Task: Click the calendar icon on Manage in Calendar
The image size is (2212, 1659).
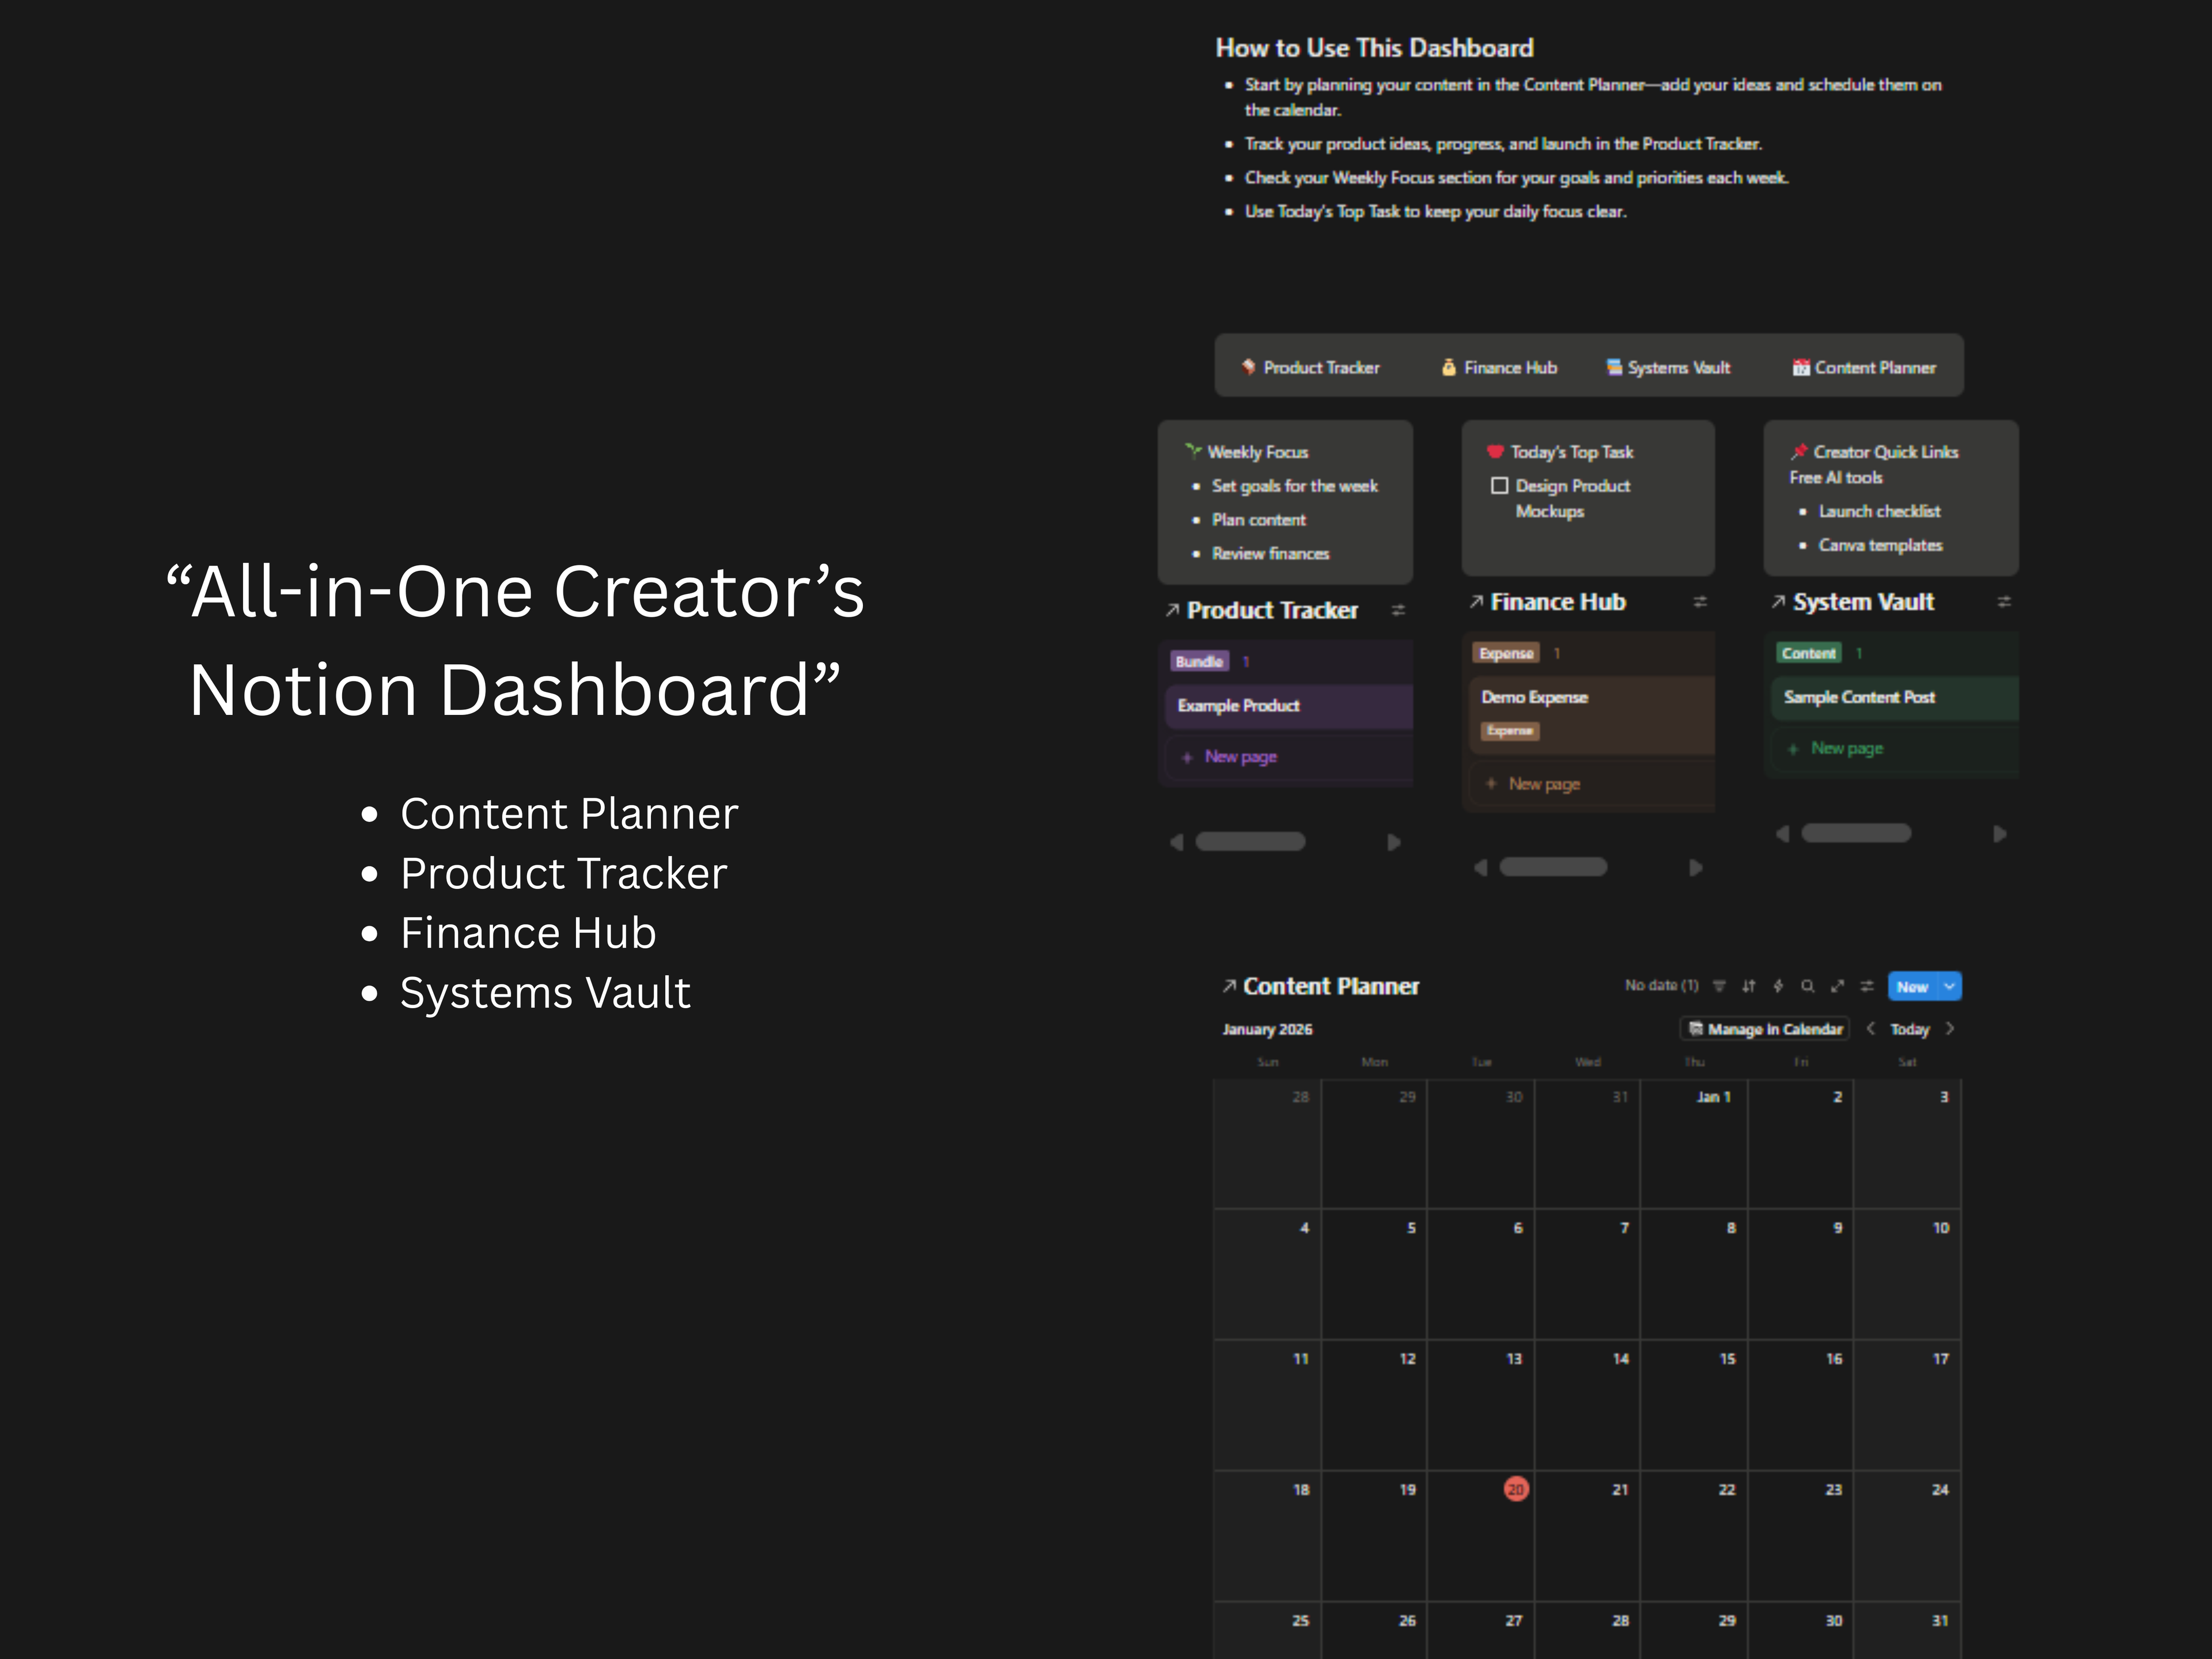Action: click(x=1695, y=1029)
